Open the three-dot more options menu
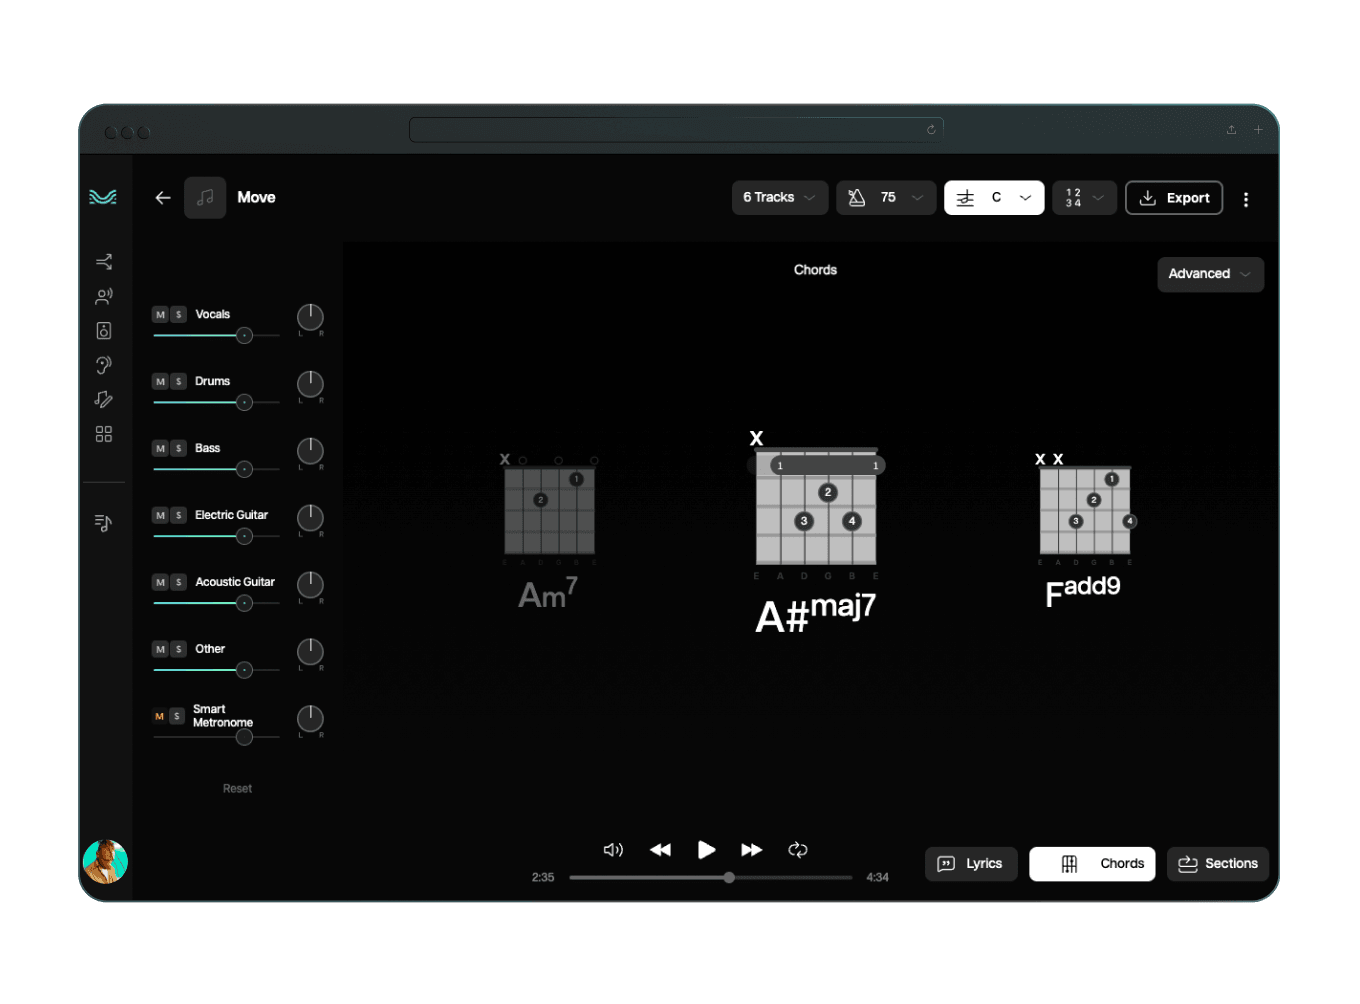Viewport: 1360px width, 1004px height. click(x=1246, y=199)
